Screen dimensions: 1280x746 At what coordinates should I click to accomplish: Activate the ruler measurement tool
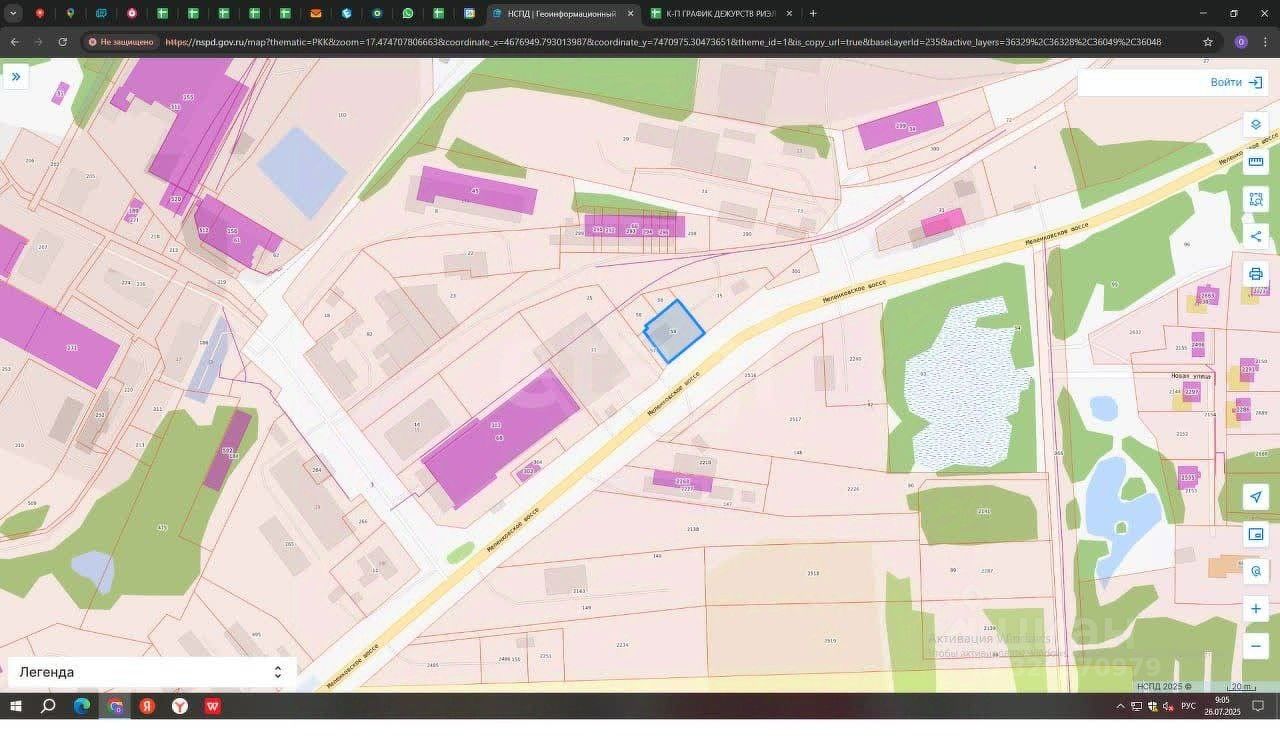click(x=1256, y=162)
